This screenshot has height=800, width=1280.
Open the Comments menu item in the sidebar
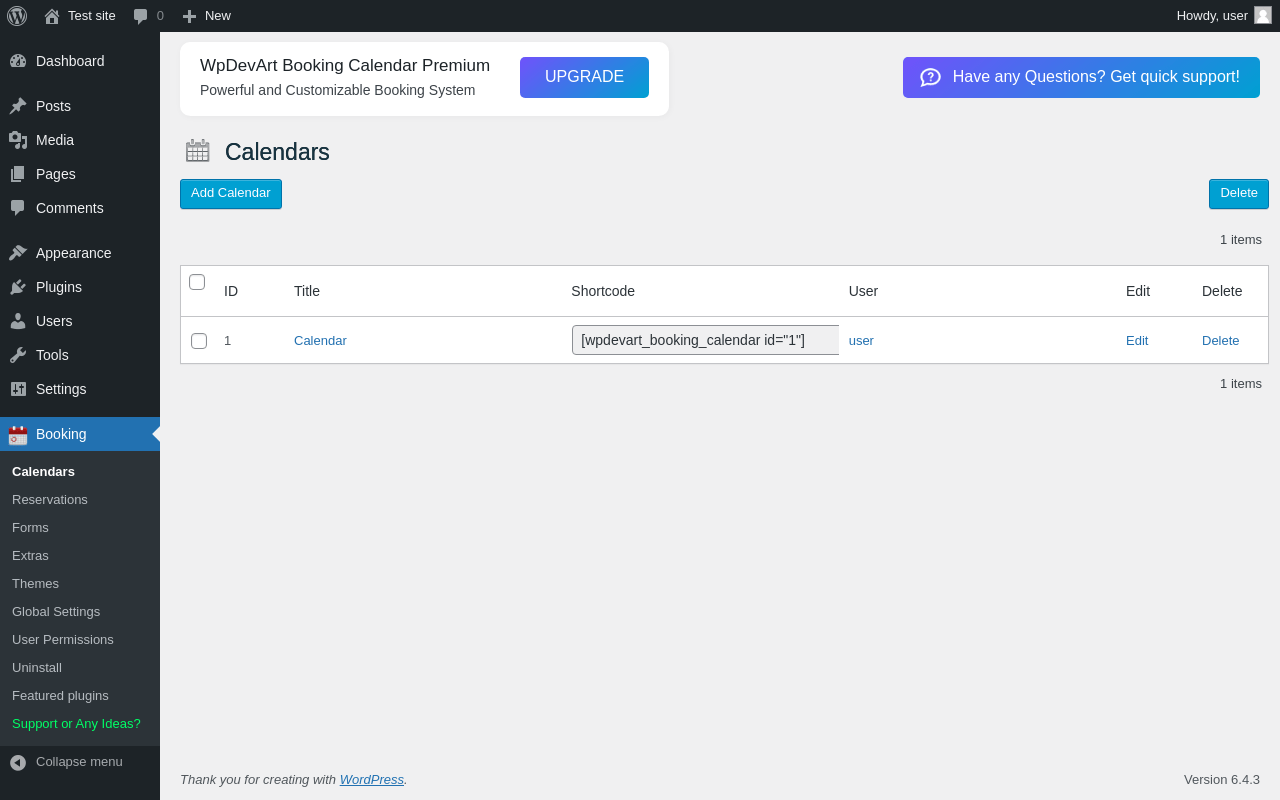[80, 208]
